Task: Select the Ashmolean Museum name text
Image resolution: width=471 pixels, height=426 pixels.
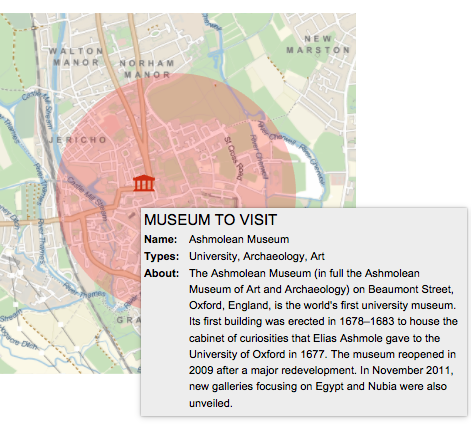Action: point(239,239)
